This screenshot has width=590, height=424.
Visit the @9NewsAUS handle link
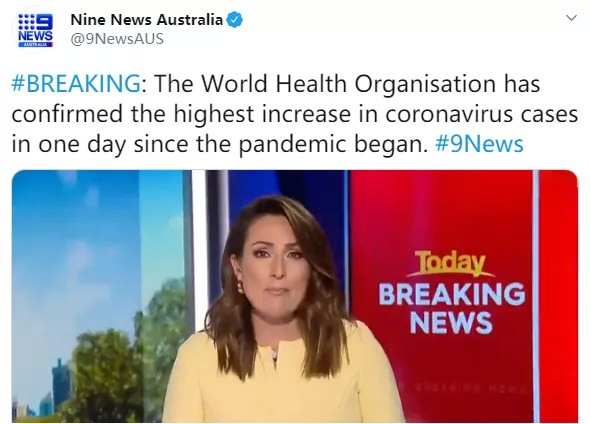(x=117, y=39)
